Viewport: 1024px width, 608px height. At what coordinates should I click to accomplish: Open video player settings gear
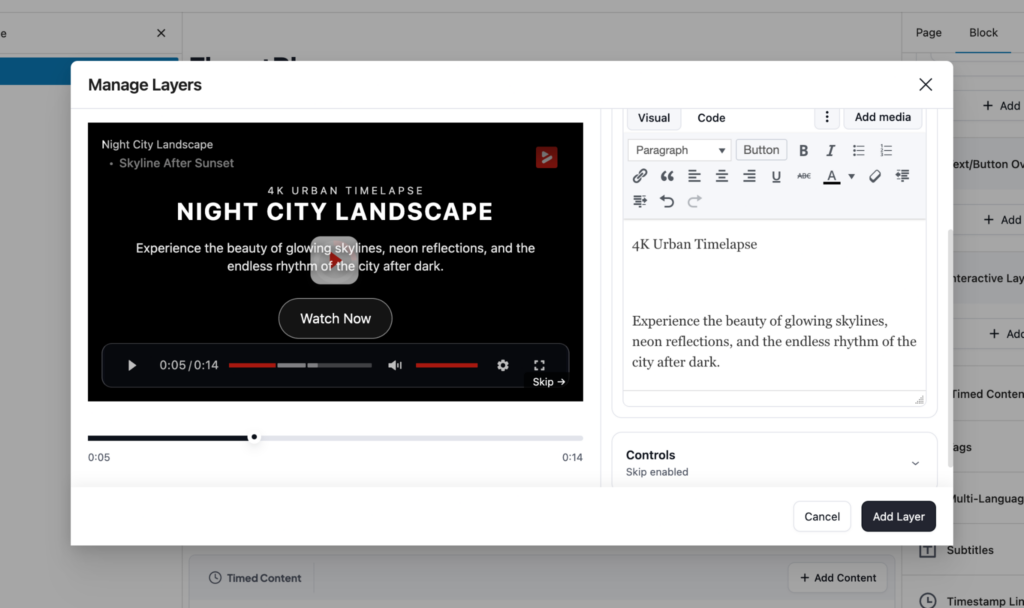tap(502, 366)
